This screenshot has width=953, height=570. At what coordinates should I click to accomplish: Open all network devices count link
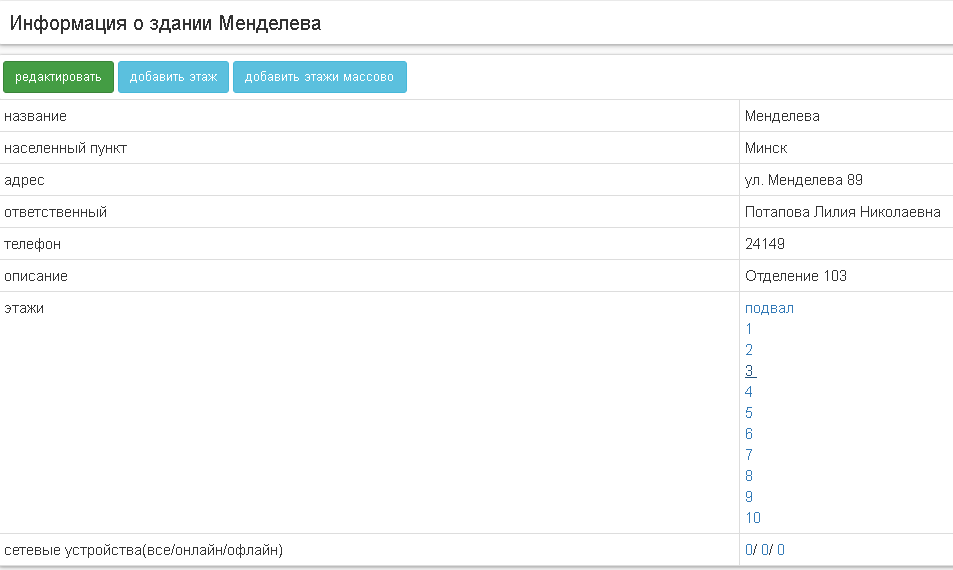749,550
